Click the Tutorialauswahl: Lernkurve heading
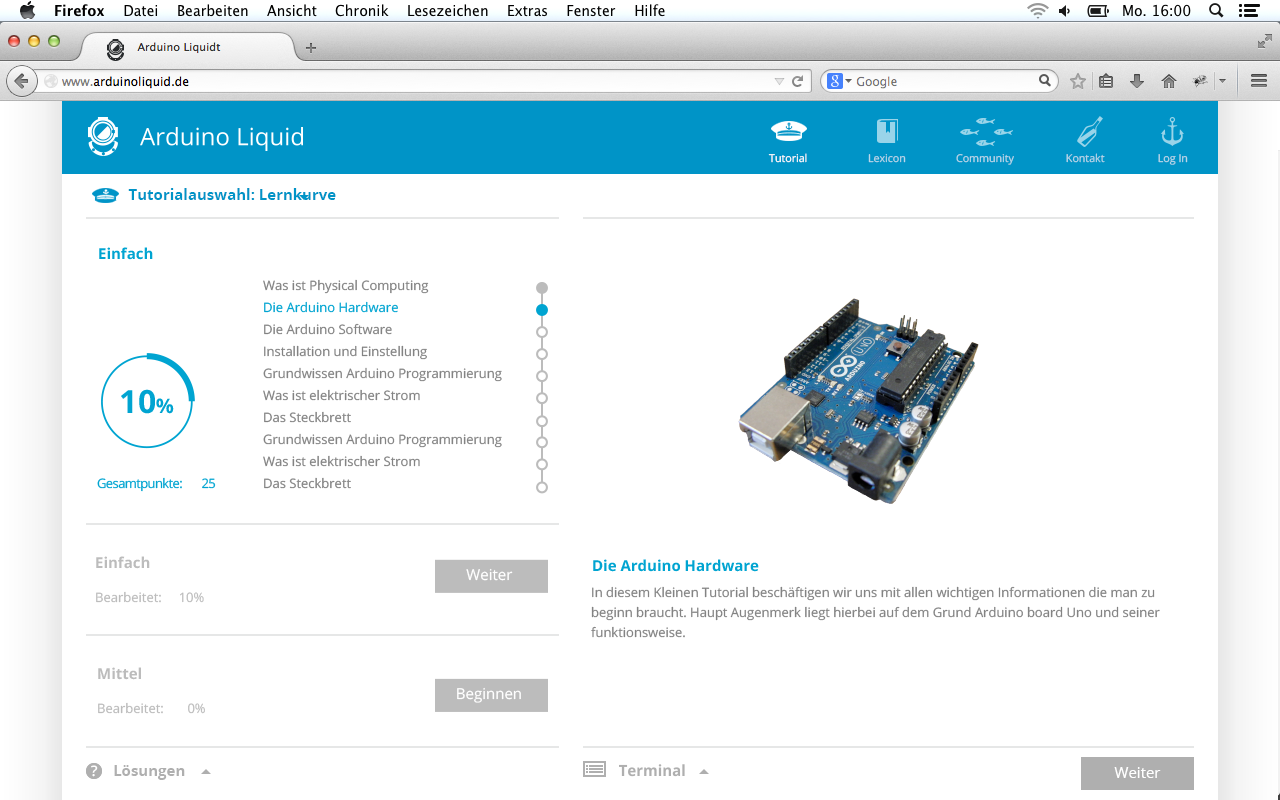Screen dimensions: 1280x800 232,195
